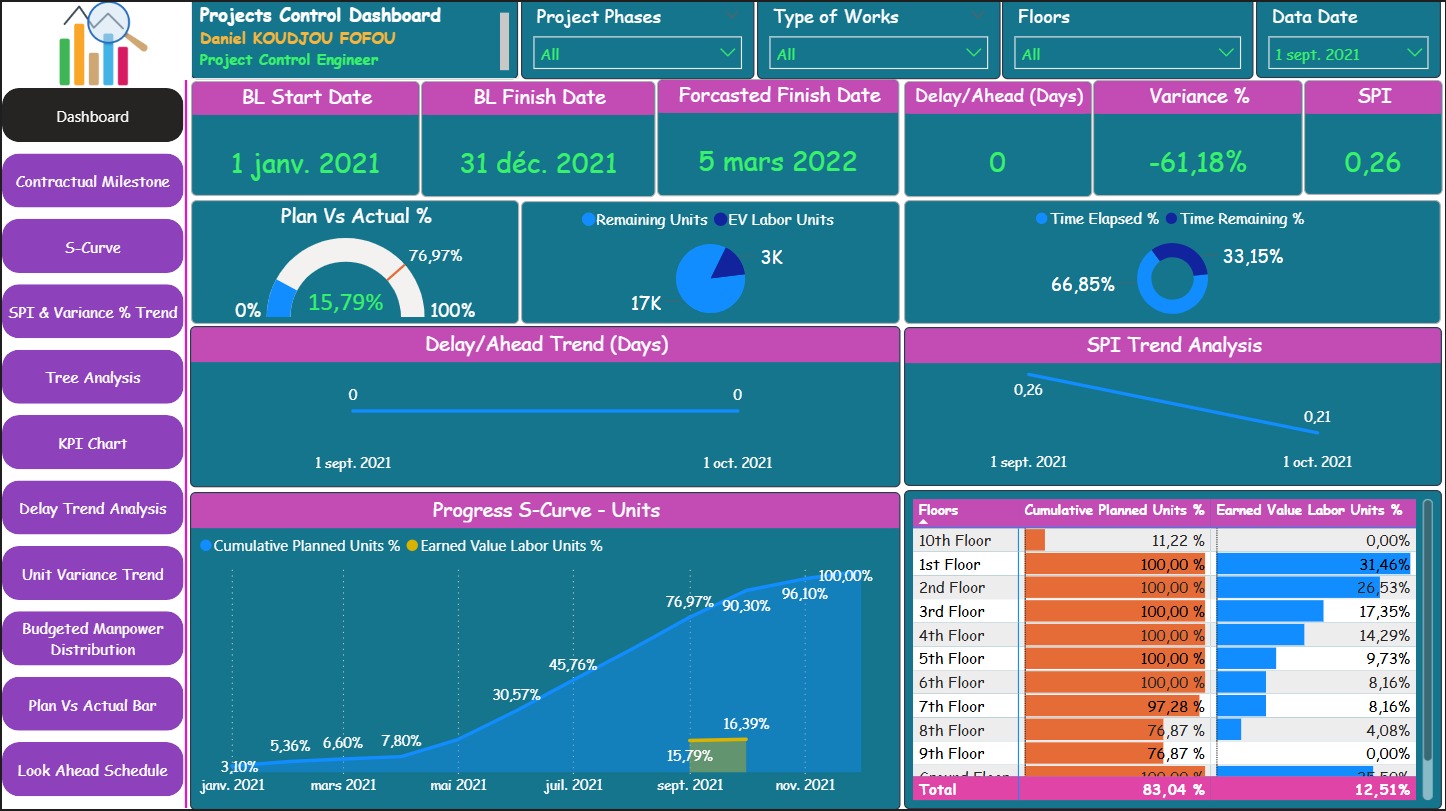Click the 31,46% earned value bar
This screenshot has height=811, width=1446.
coord(1313,564)
